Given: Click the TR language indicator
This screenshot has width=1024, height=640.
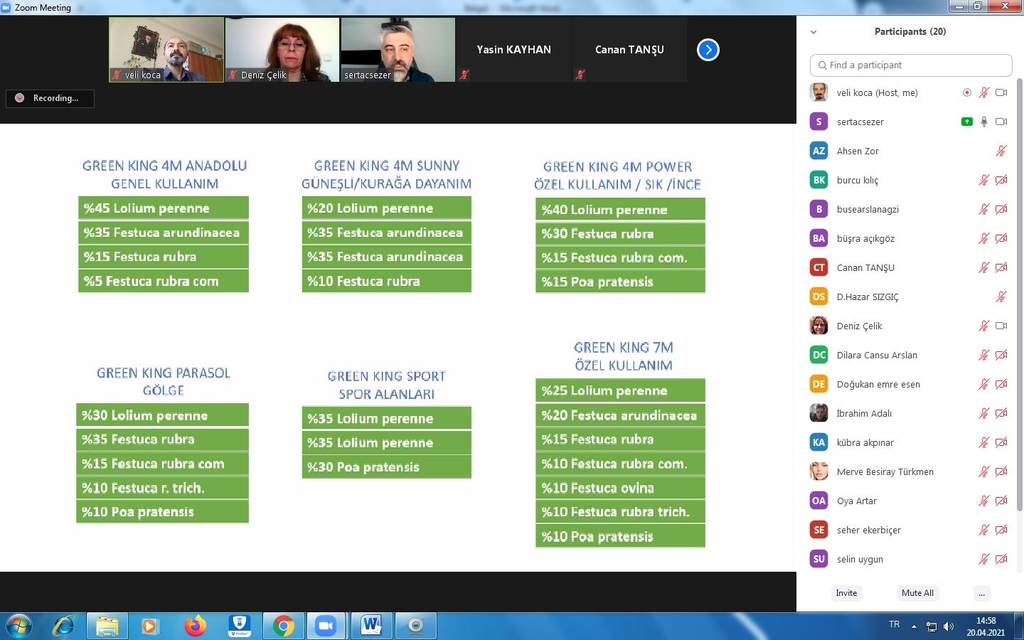Looking at the screenshot, I should [x=894, y=625].
